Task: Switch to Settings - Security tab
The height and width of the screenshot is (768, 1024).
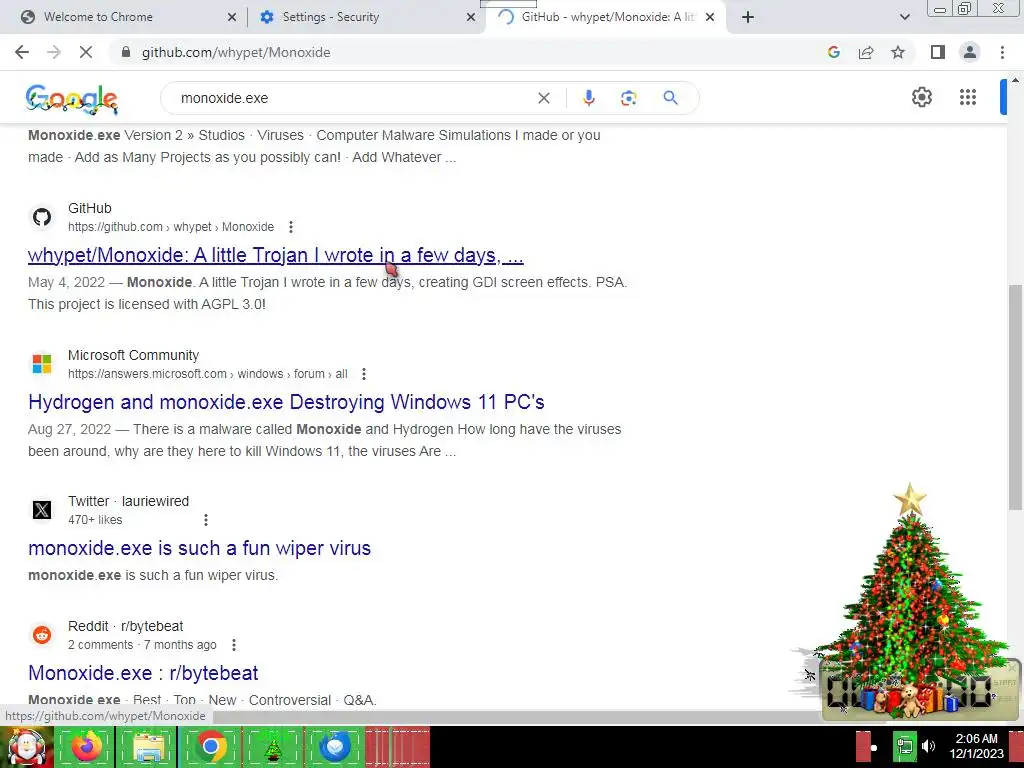Action: (x=366, y=17)
